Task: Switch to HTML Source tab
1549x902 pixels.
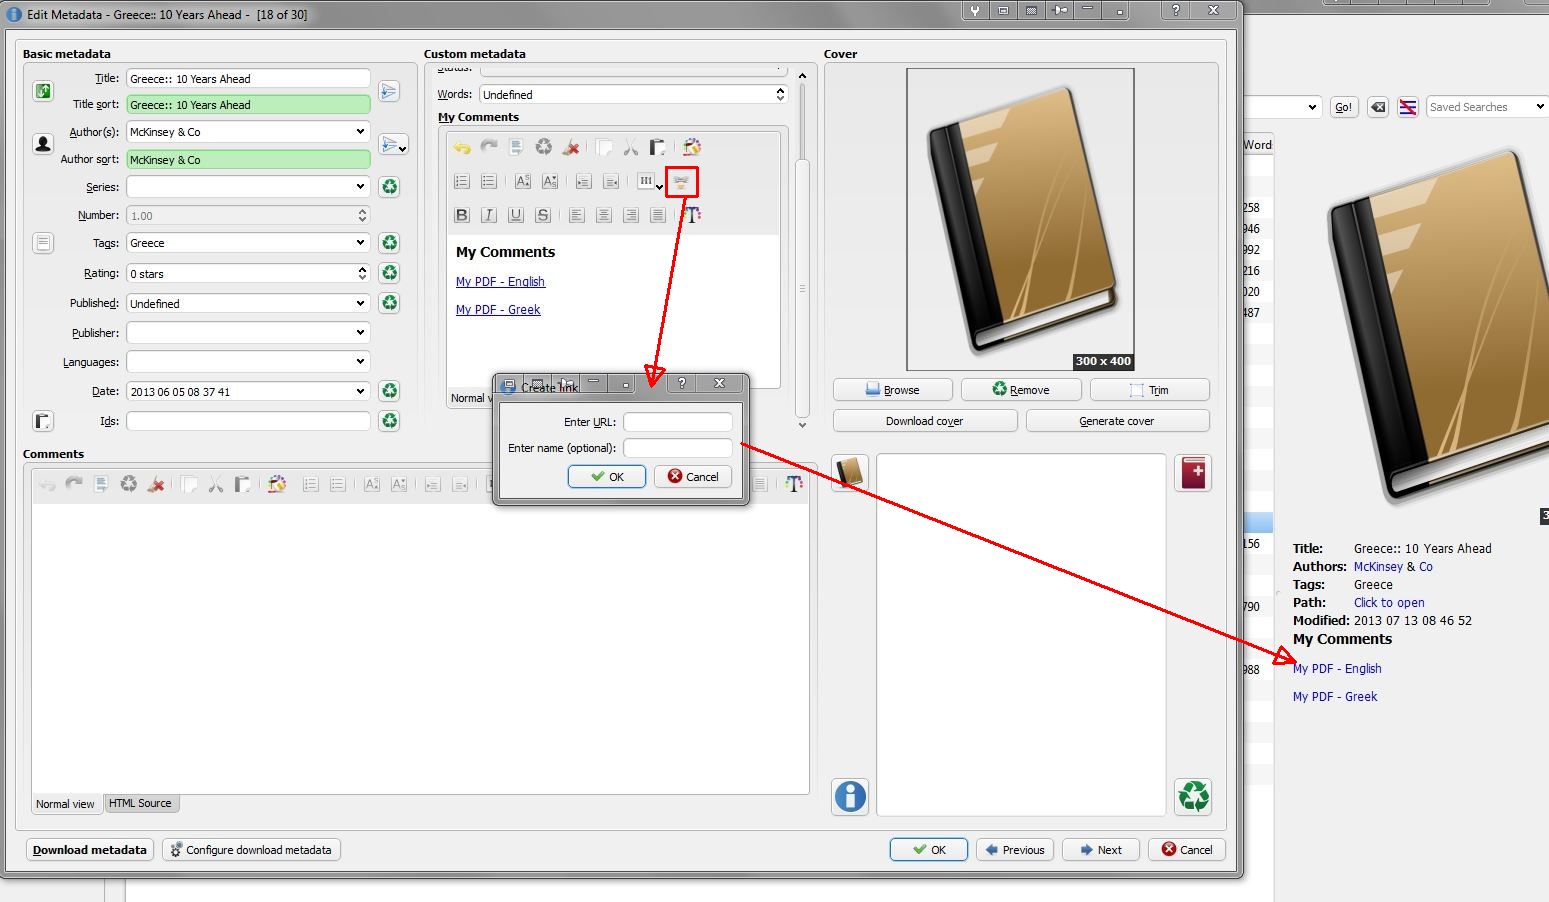Action: point(140,803)
